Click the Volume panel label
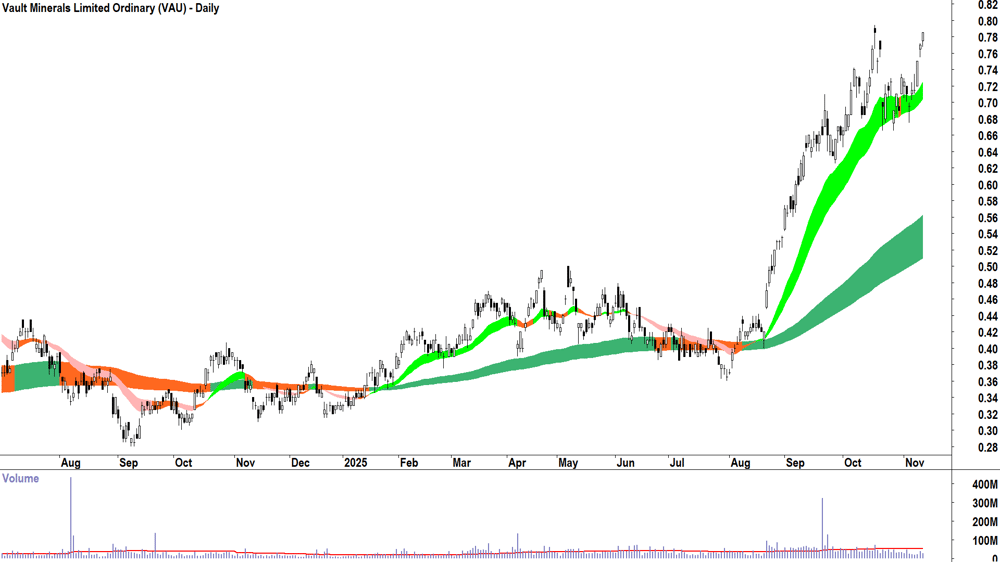The width and height of the screenshot is (1000, 562). coord(20,478)
